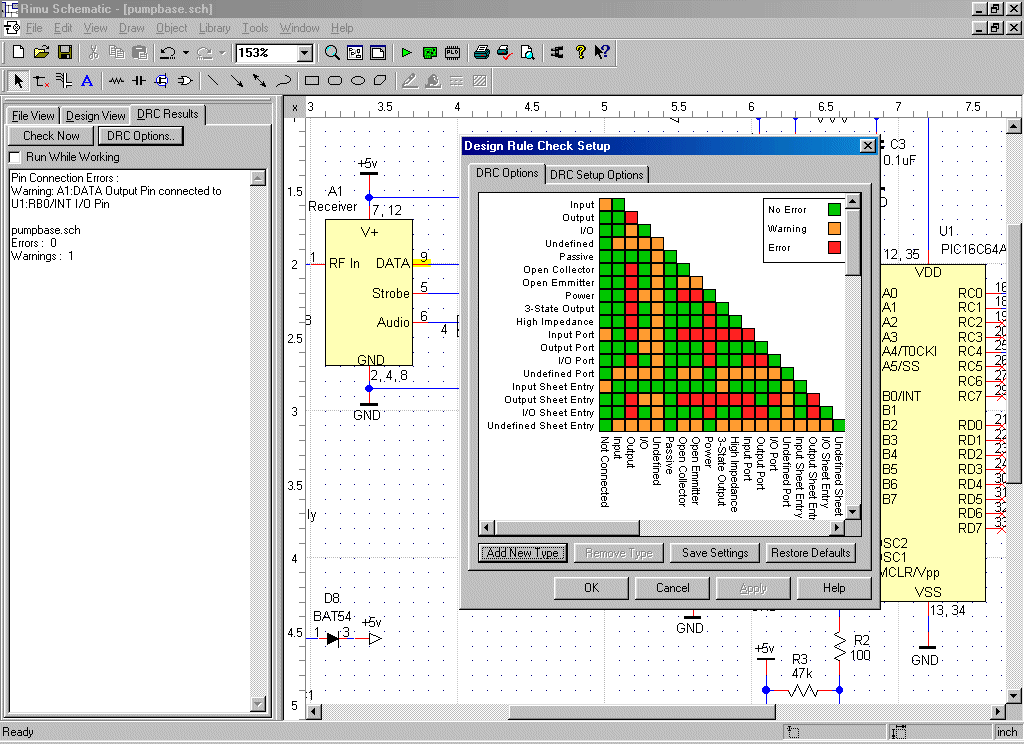Click the Check Now button

[x=51, y=136]
